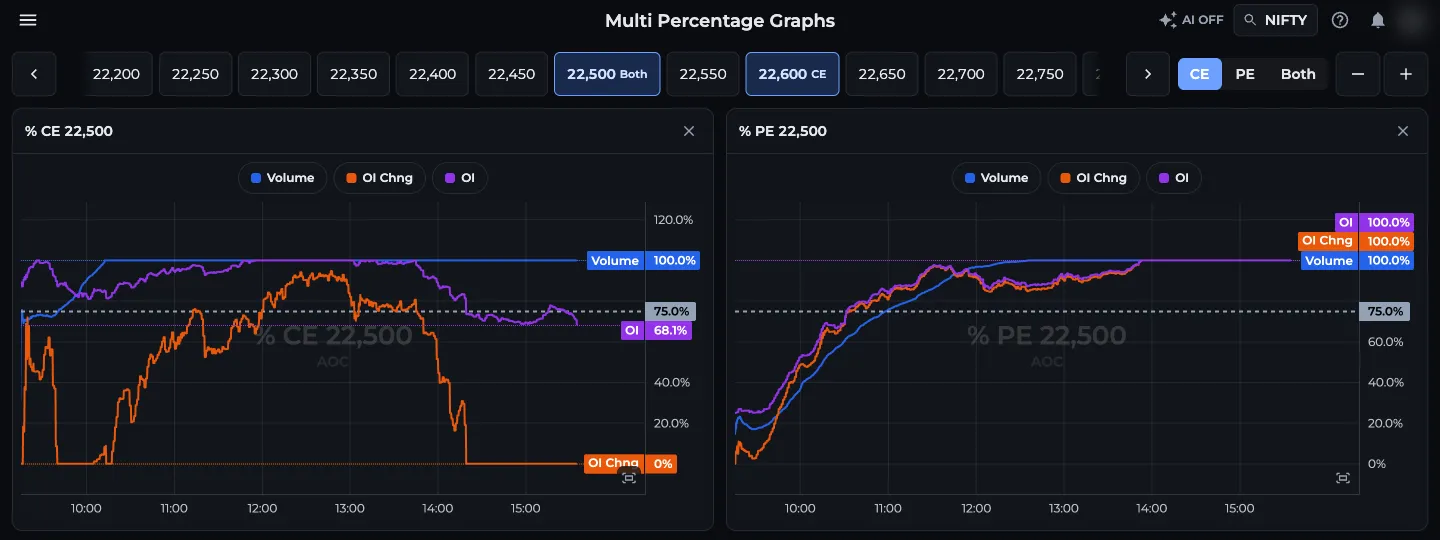Toggle Volume series in CE chart legend
1440x540 pixels.
coord(282,178)
